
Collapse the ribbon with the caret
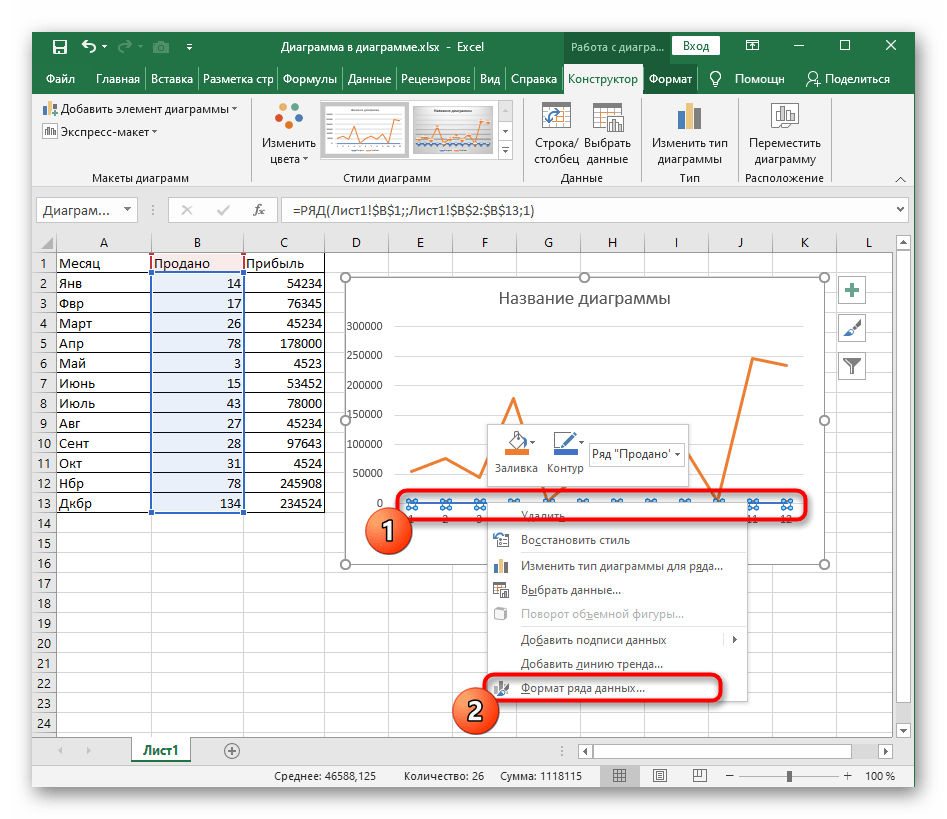pos(900,179)
